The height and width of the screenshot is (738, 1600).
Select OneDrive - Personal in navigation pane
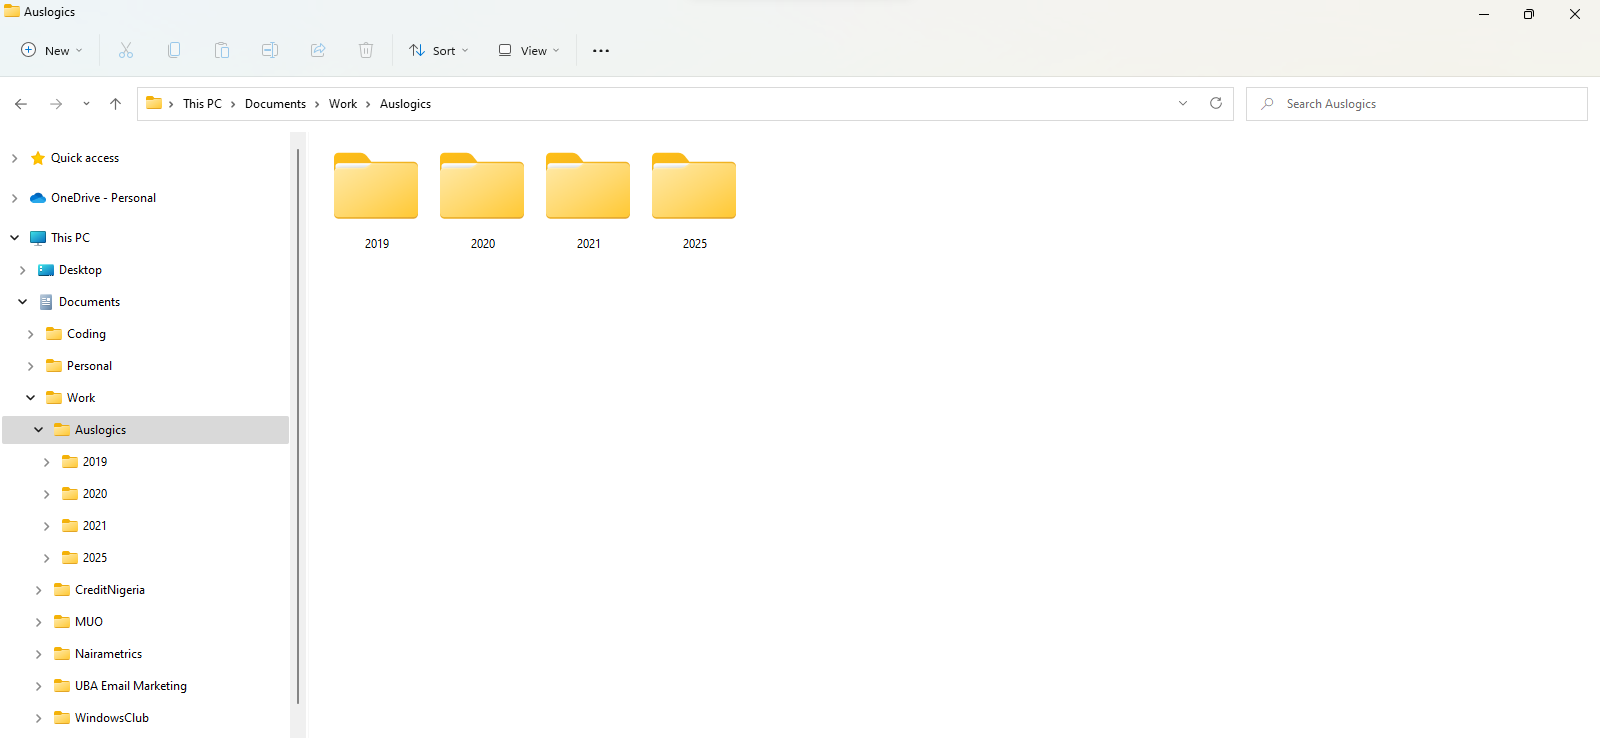103,198
